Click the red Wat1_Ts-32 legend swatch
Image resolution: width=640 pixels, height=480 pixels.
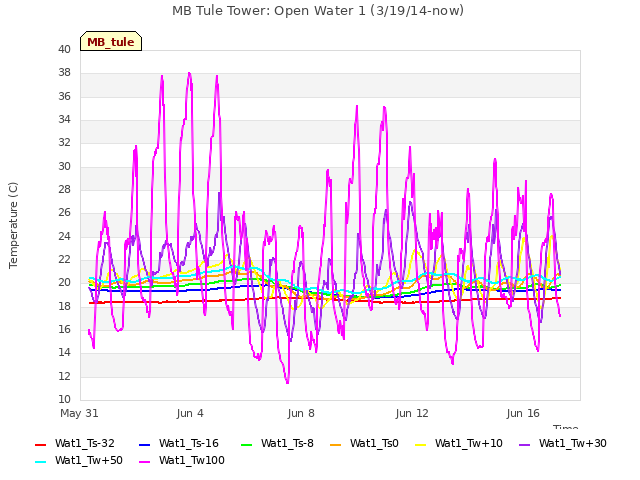(x=40, y=444)
